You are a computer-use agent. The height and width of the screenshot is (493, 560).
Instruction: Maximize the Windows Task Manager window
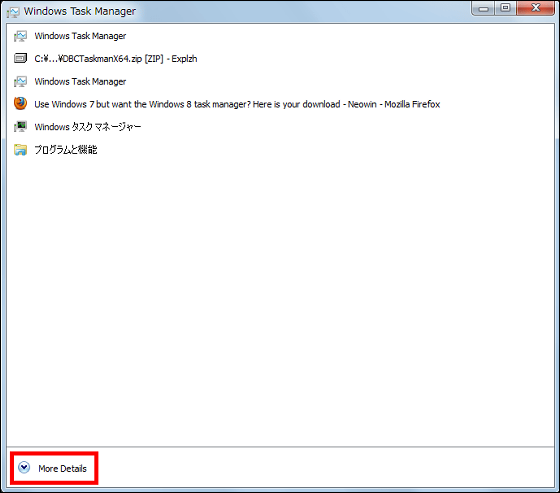pyautogui.click(x=505, y=8)
